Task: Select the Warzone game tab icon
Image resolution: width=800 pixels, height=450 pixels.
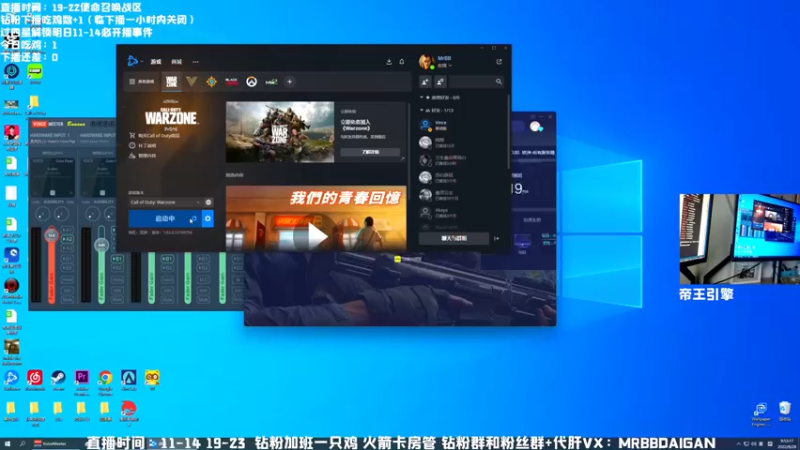Action: 171,82
